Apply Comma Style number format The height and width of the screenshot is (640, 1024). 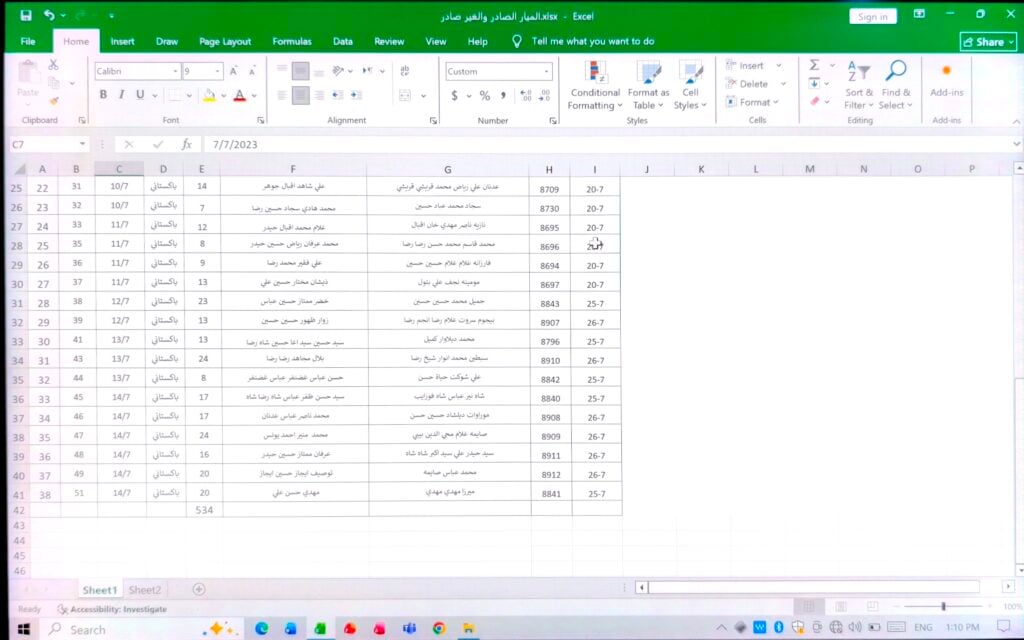(503, 96)
